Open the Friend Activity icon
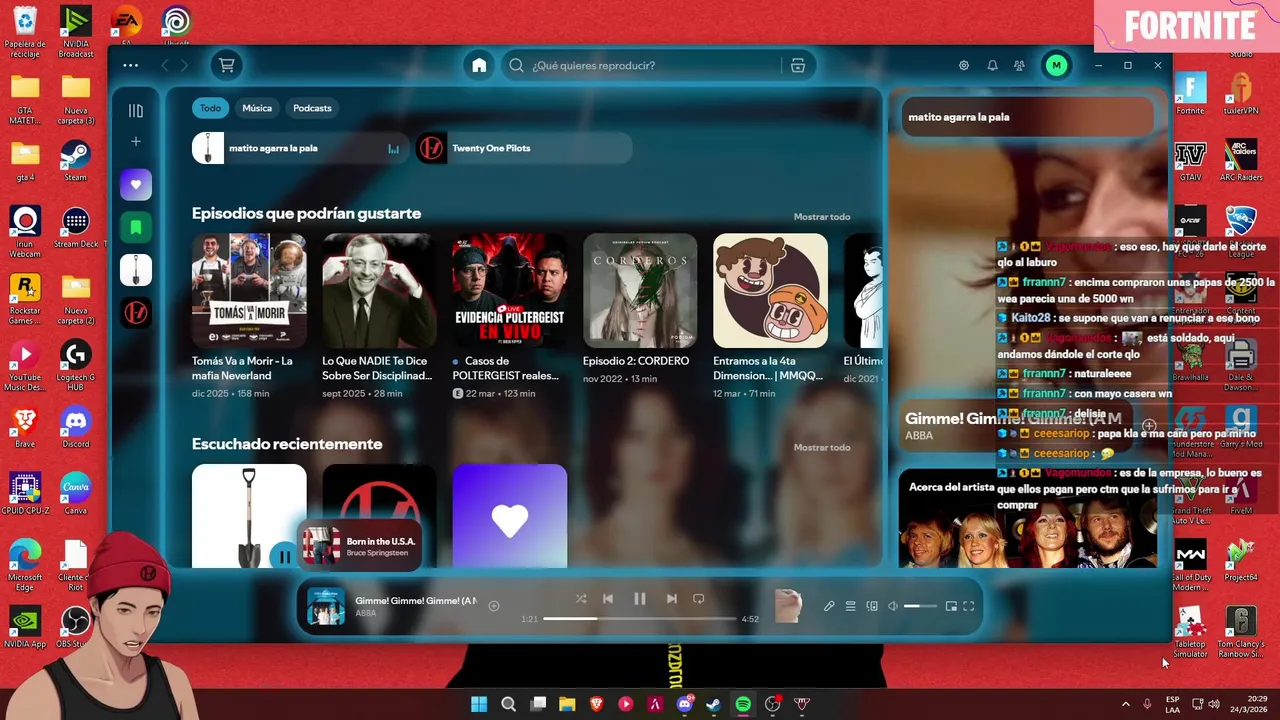 point(1019,65)
